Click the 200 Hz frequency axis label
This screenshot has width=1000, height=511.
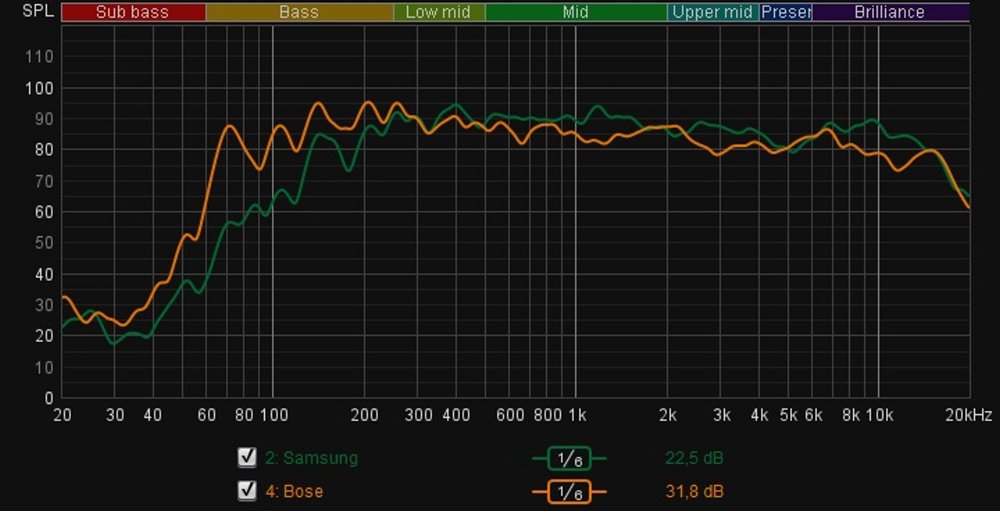click(364, 414)
